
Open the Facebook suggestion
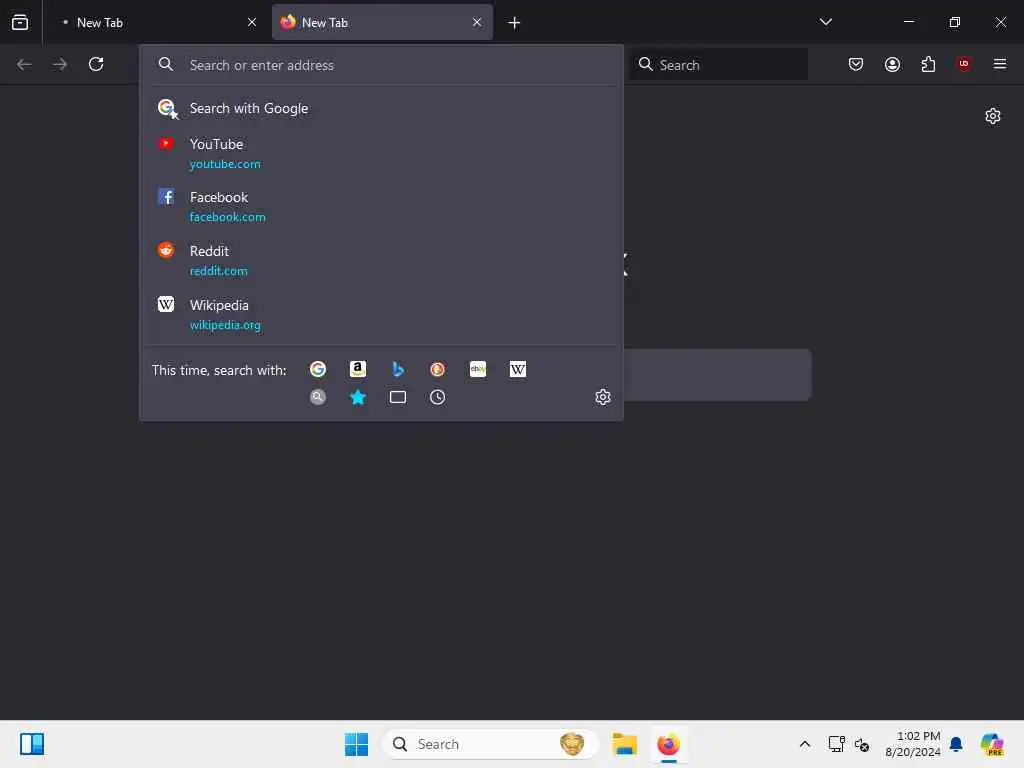click(x=381, y=206)
